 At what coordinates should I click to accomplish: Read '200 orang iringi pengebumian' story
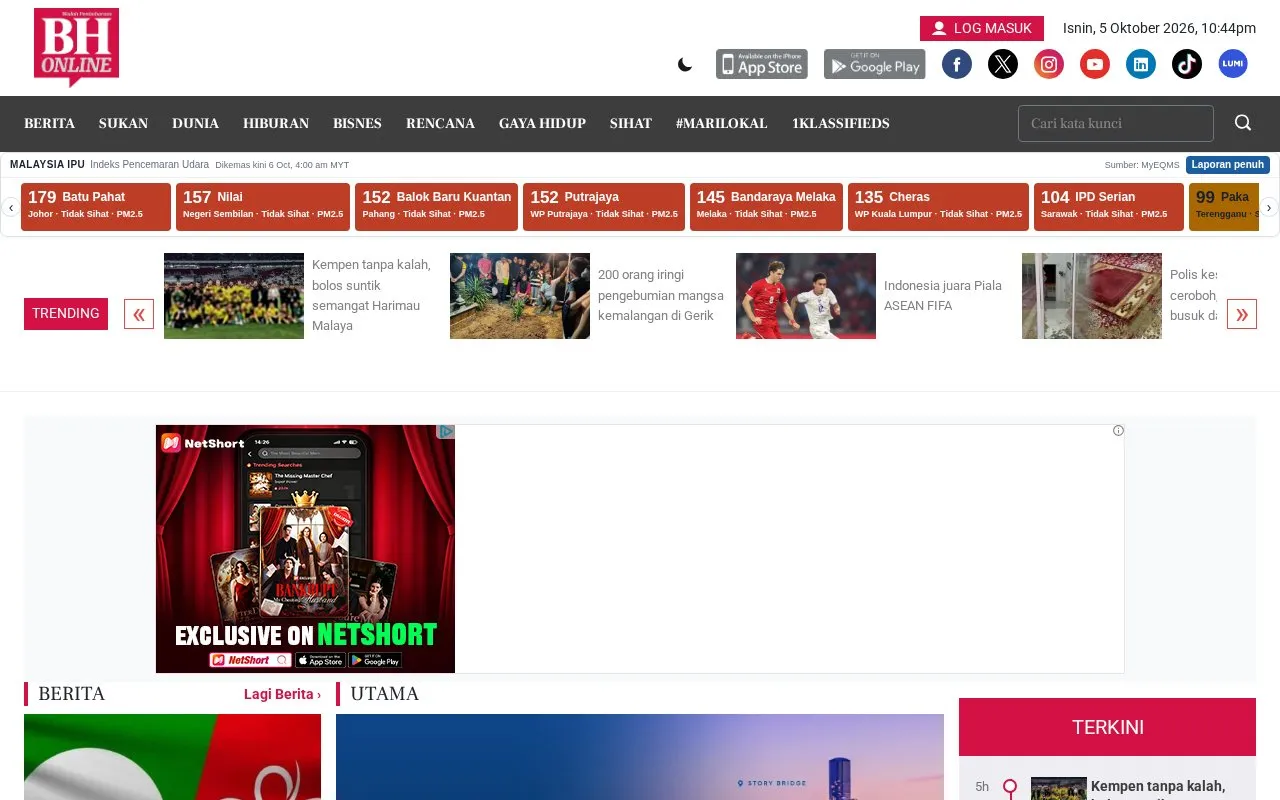tap(660, 295)
